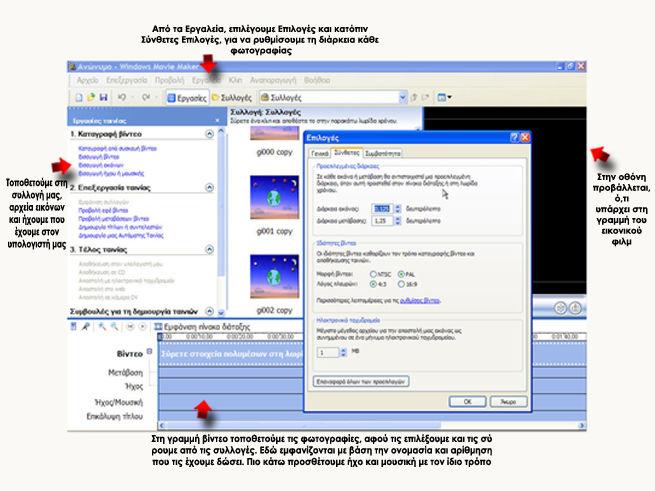This screenshot has height=491, width=655.
Task: Select the PAL radio button
Action: pos(401,274)
